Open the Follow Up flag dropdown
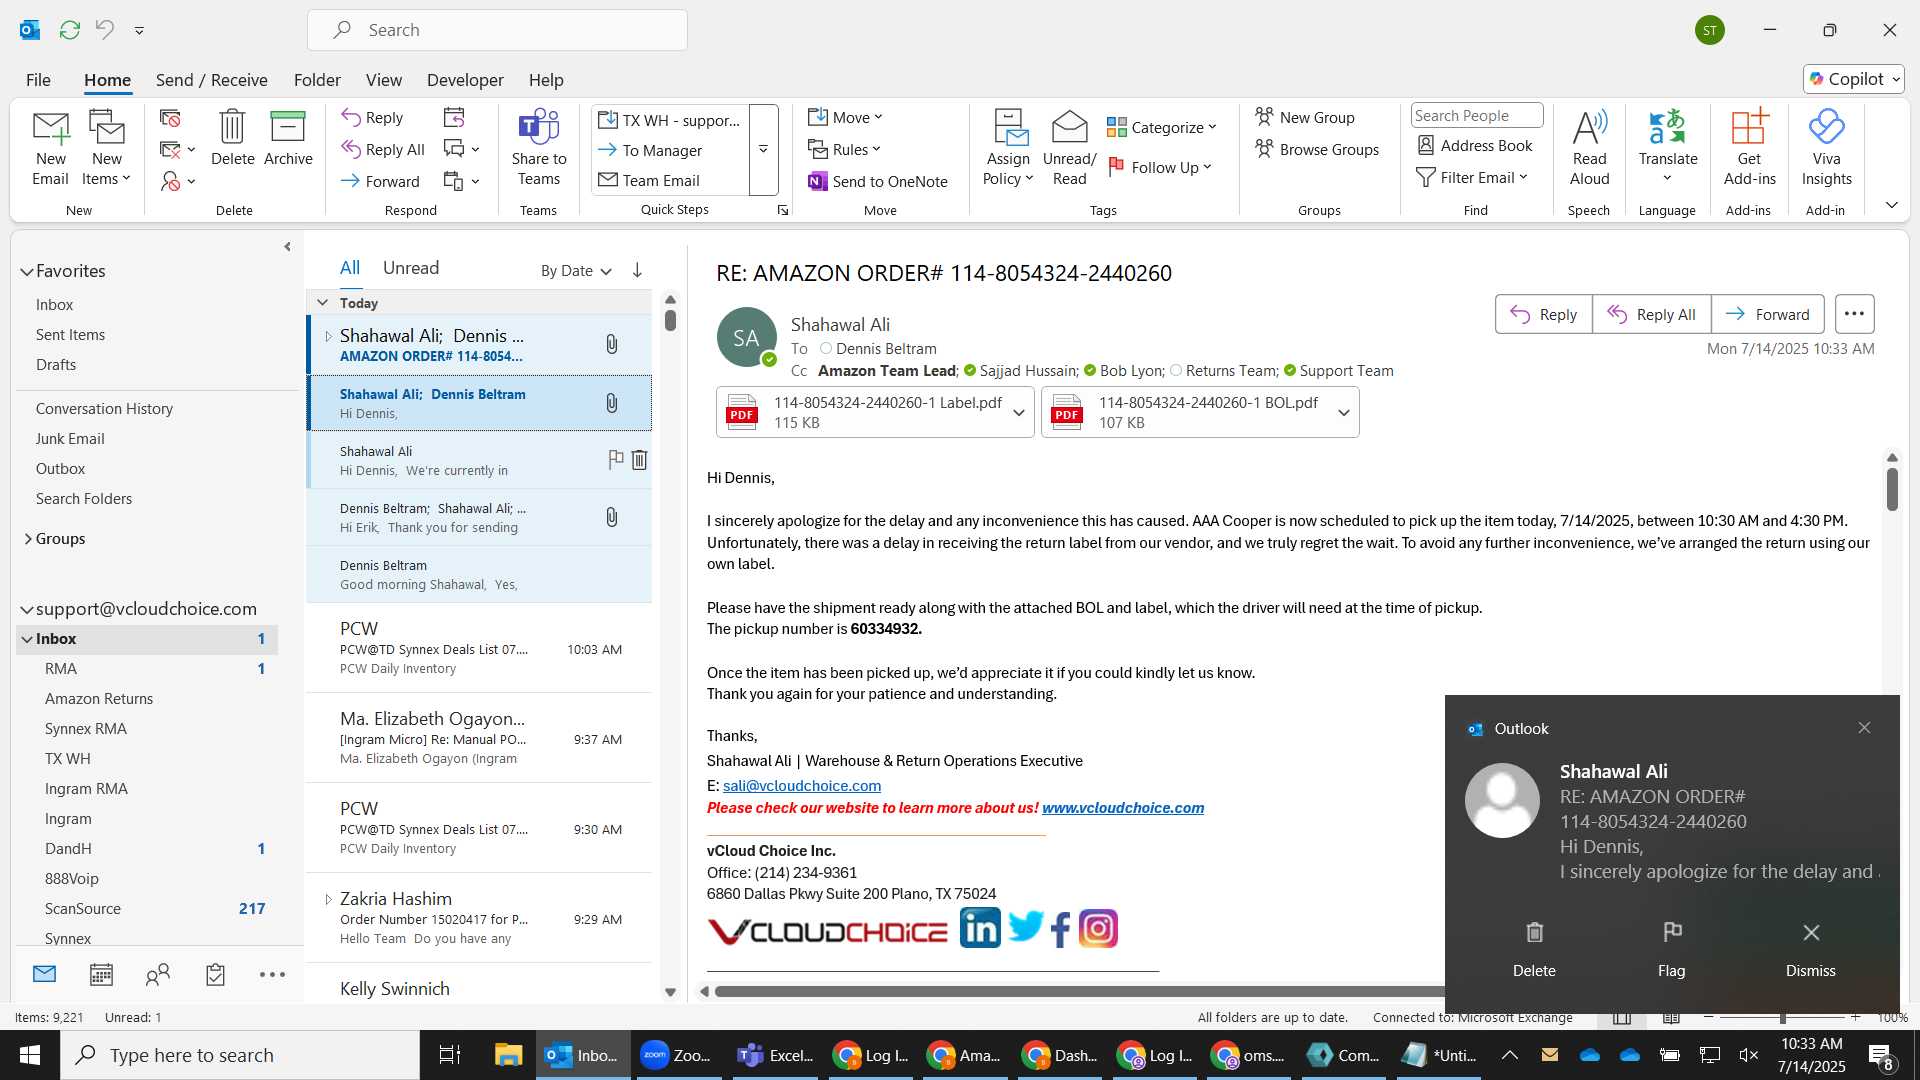 pos(1160,167)
